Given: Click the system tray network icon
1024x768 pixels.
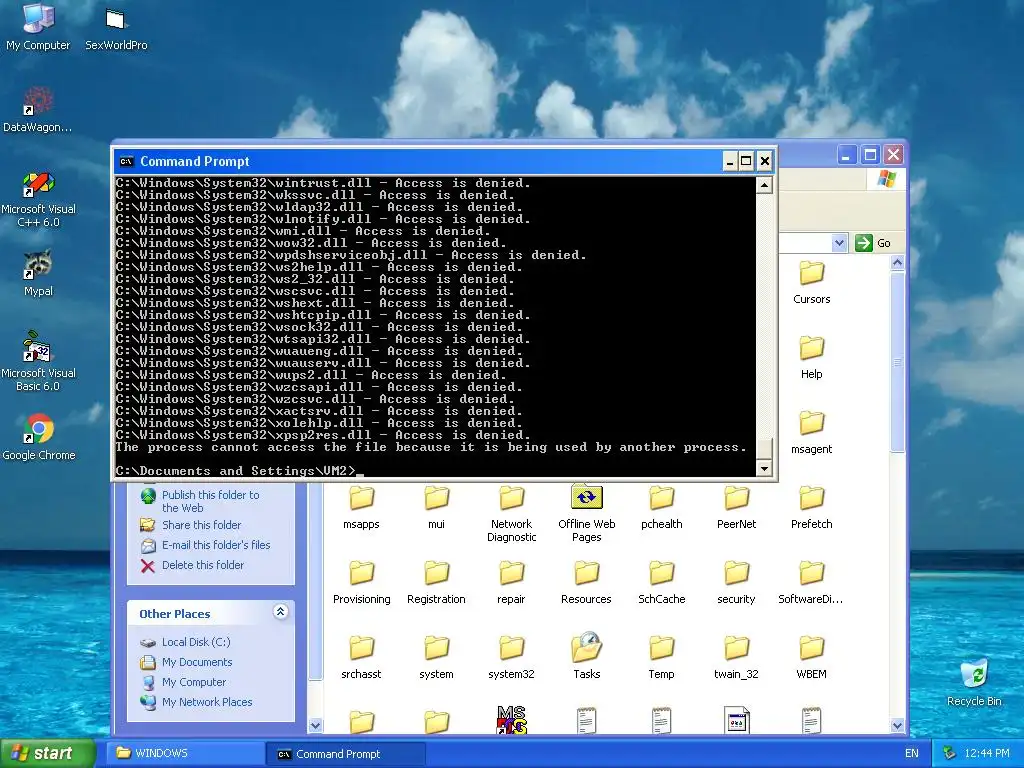Looking at the screenshot, I should 949,754.
